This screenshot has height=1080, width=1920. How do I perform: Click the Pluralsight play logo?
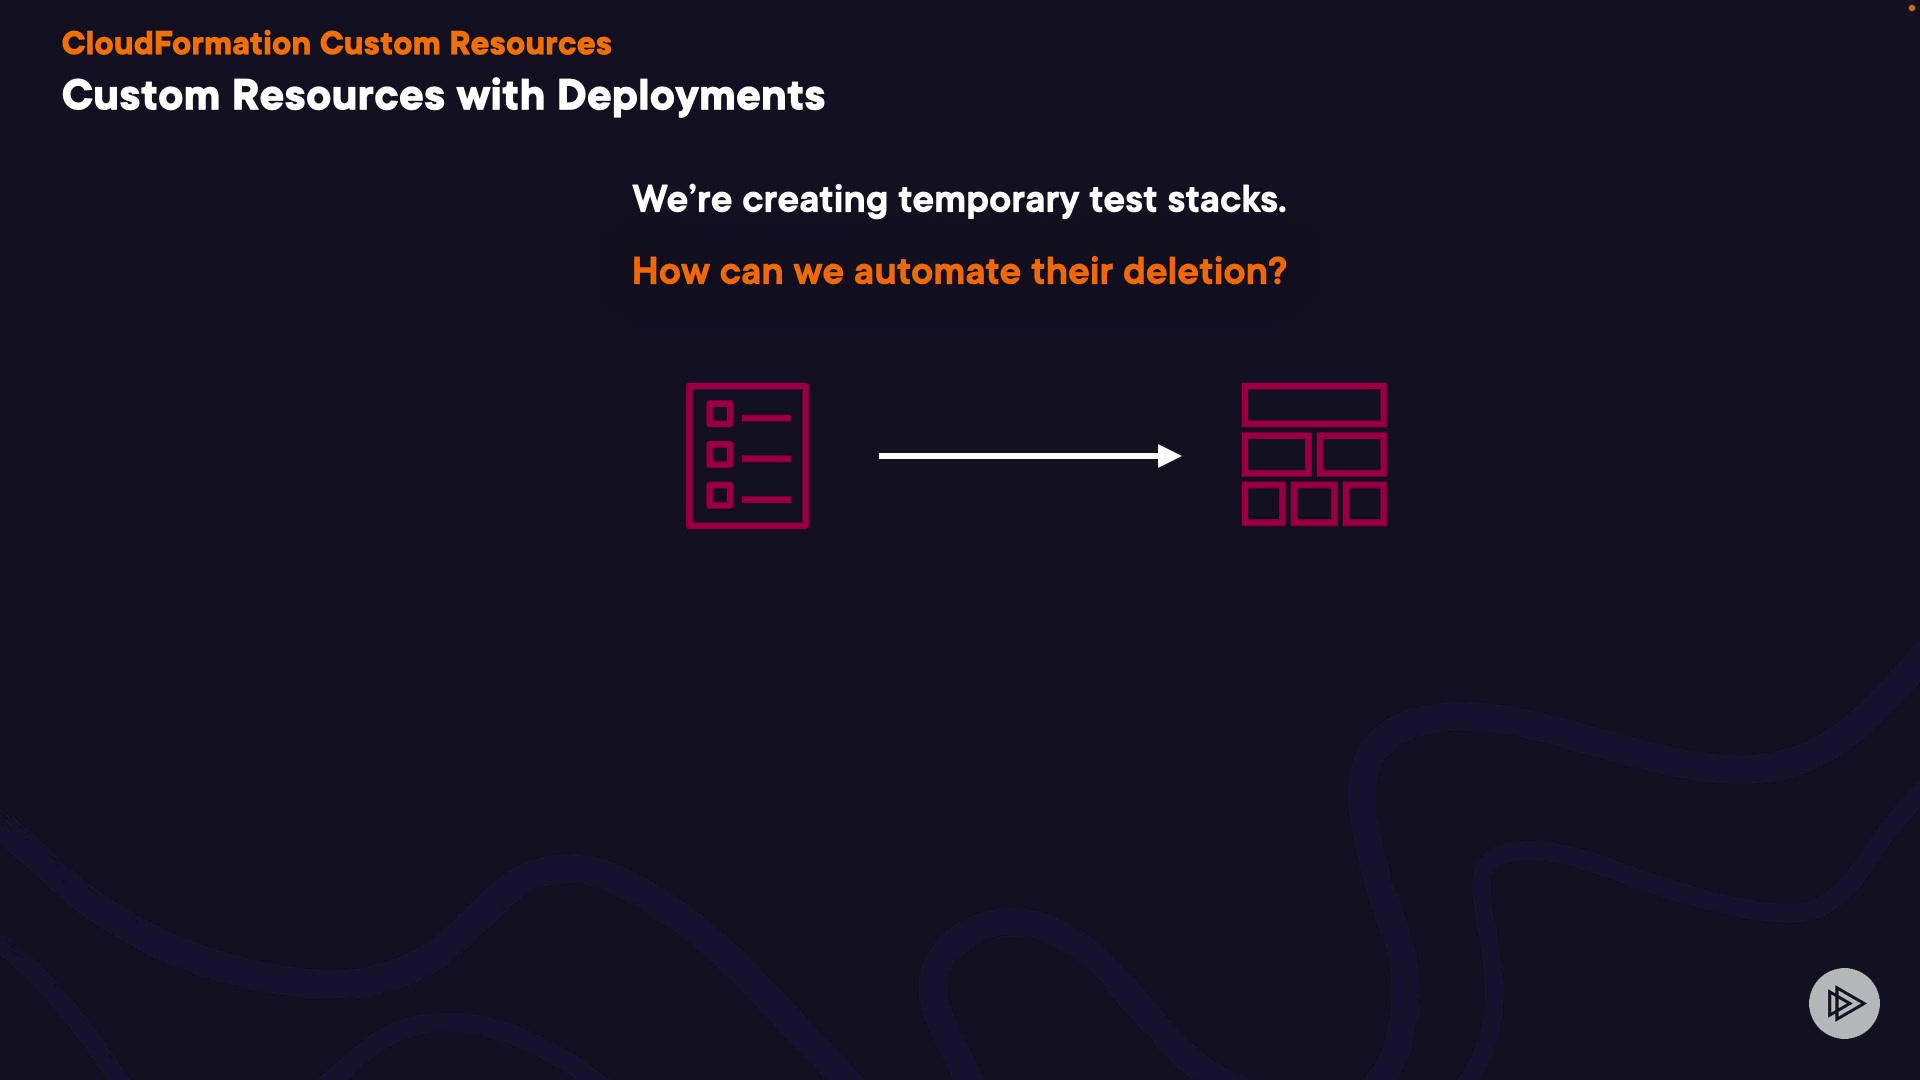(x=1844, y=1003)
